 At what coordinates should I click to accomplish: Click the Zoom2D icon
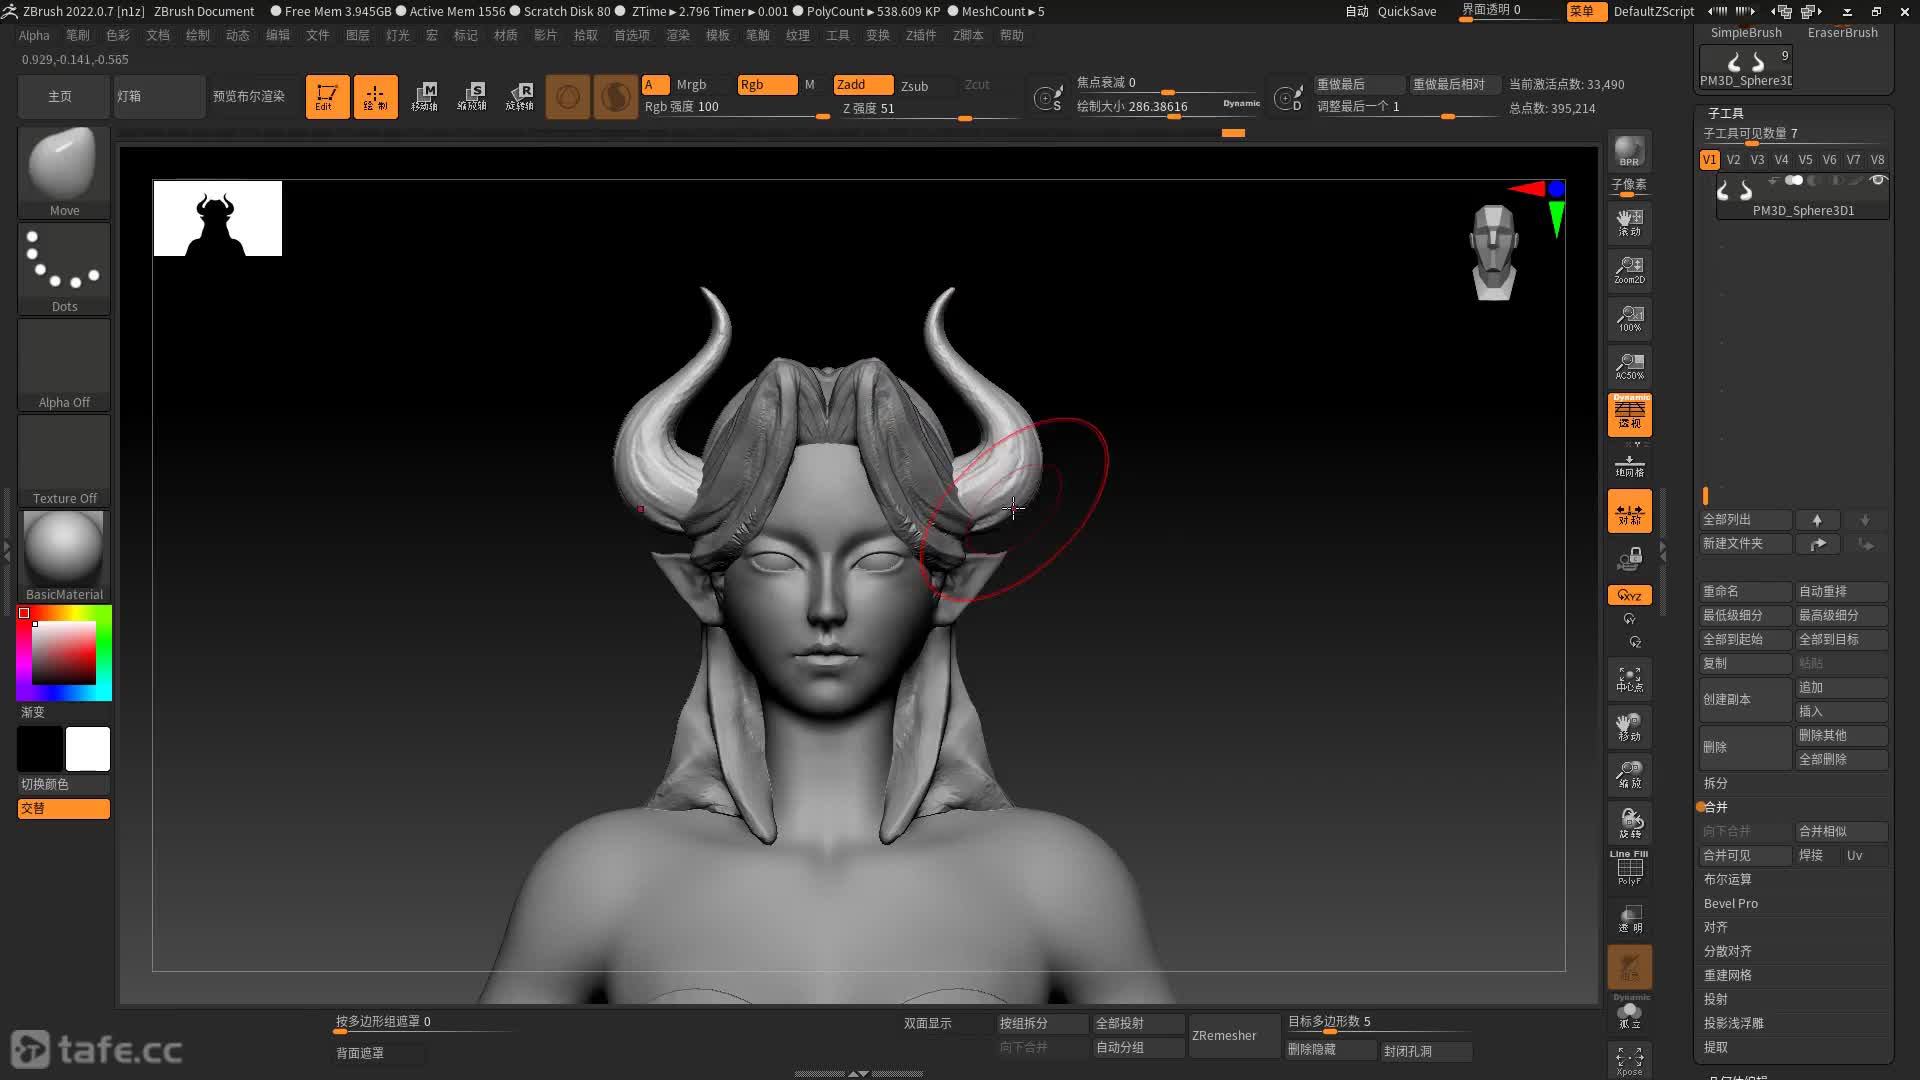tap(1630, 270)
